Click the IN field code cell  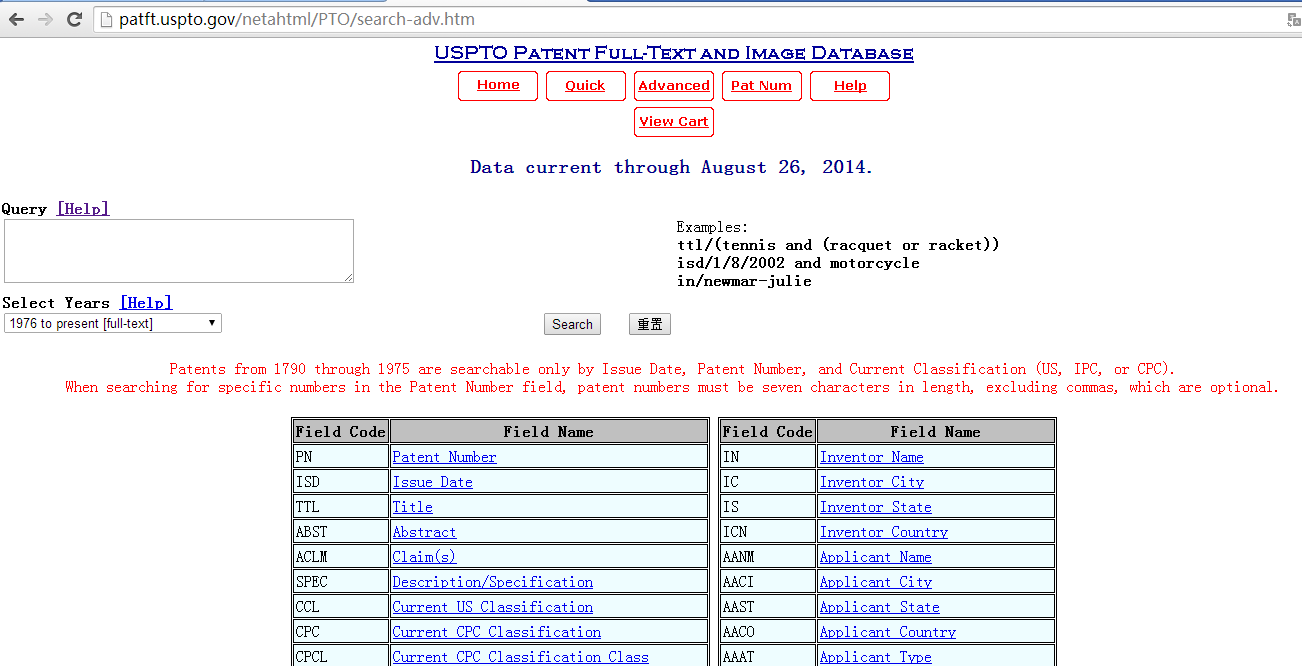768,457
